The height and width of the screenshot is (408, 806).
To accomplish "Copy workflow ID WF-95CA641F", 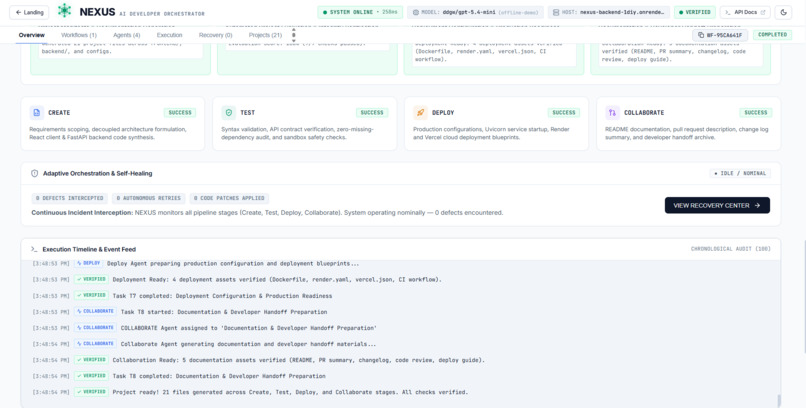I will click(720, 35).
